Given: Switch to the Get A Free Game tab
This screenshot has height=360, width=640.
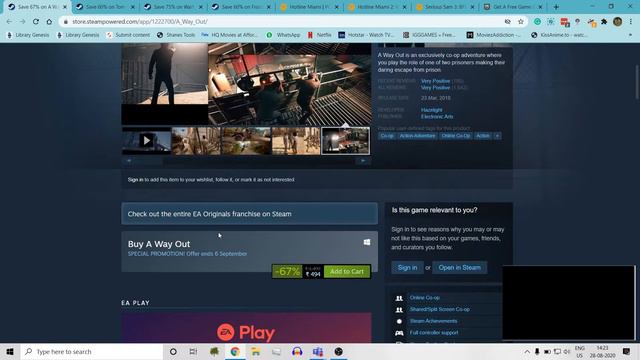Looking at the screenshot, I should [513, 7].
